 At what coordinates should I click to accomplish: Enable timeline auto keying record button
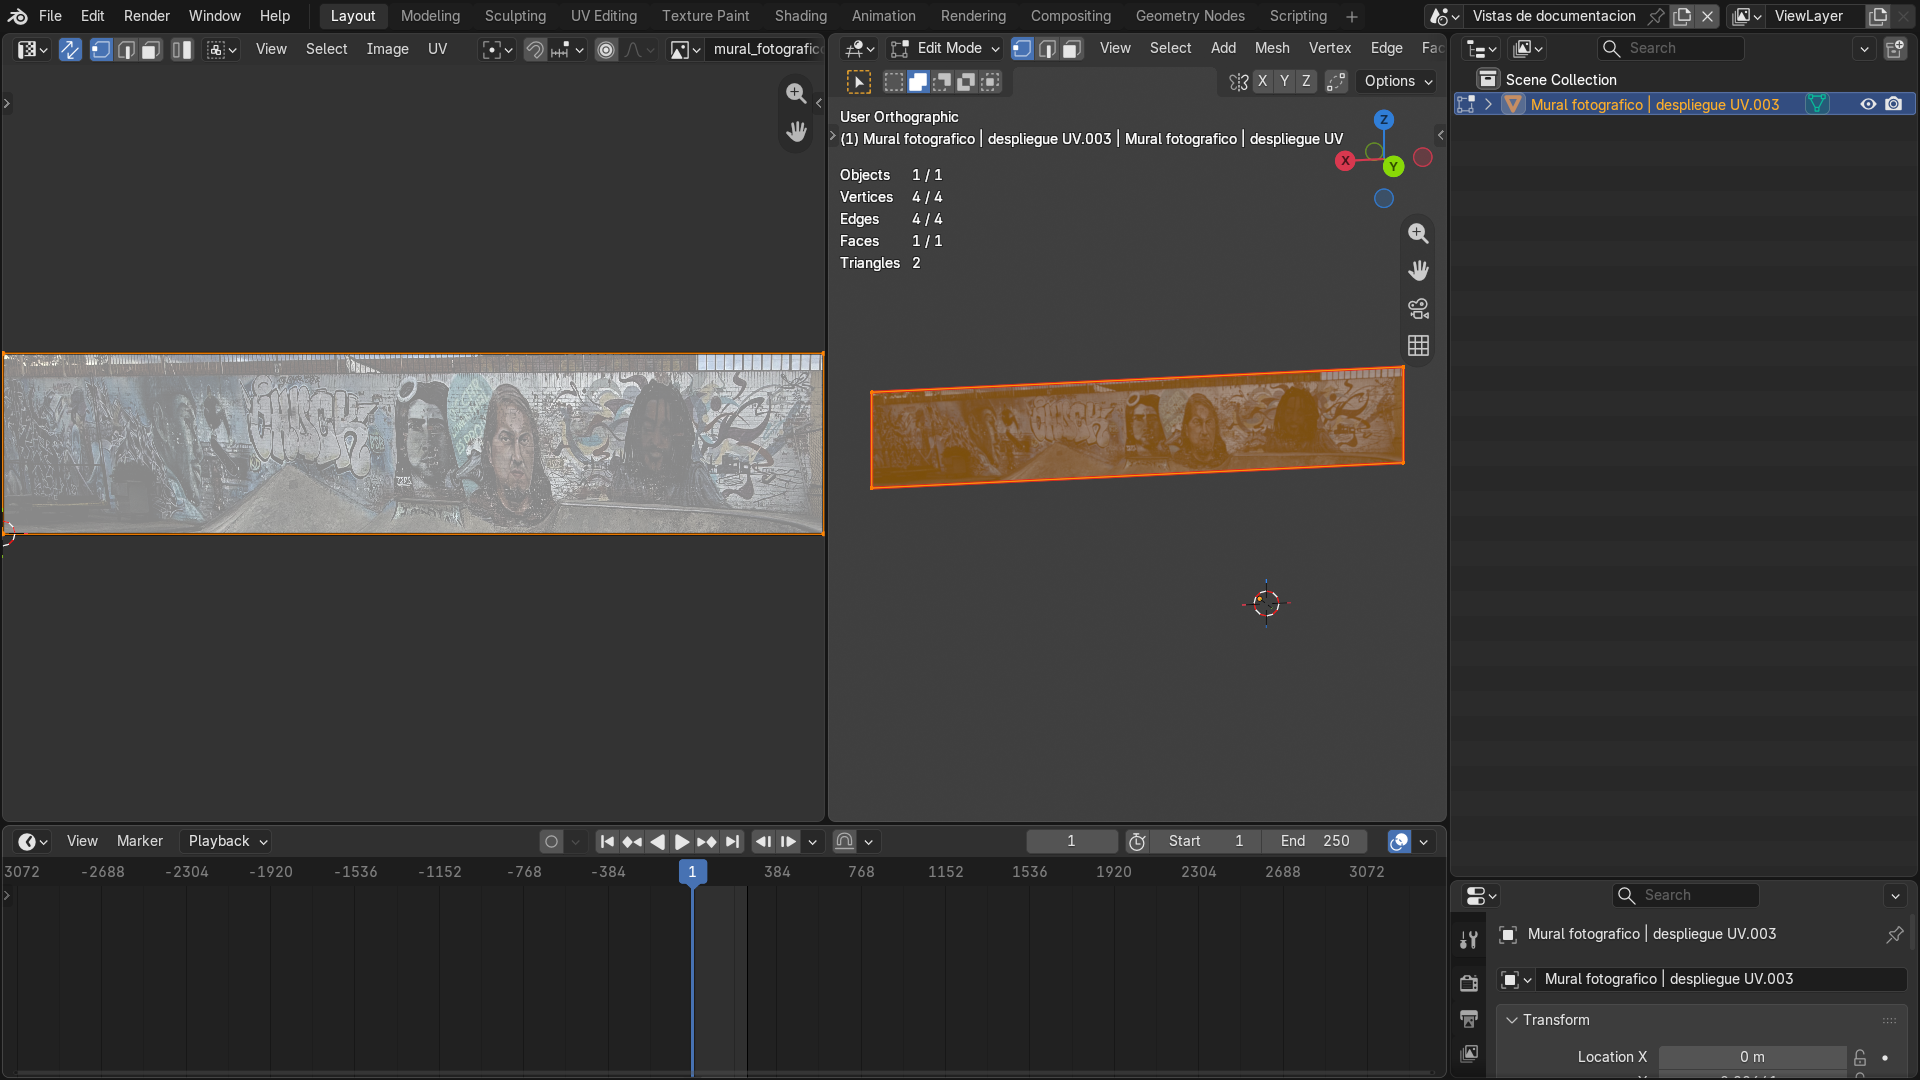coord(551,841)
